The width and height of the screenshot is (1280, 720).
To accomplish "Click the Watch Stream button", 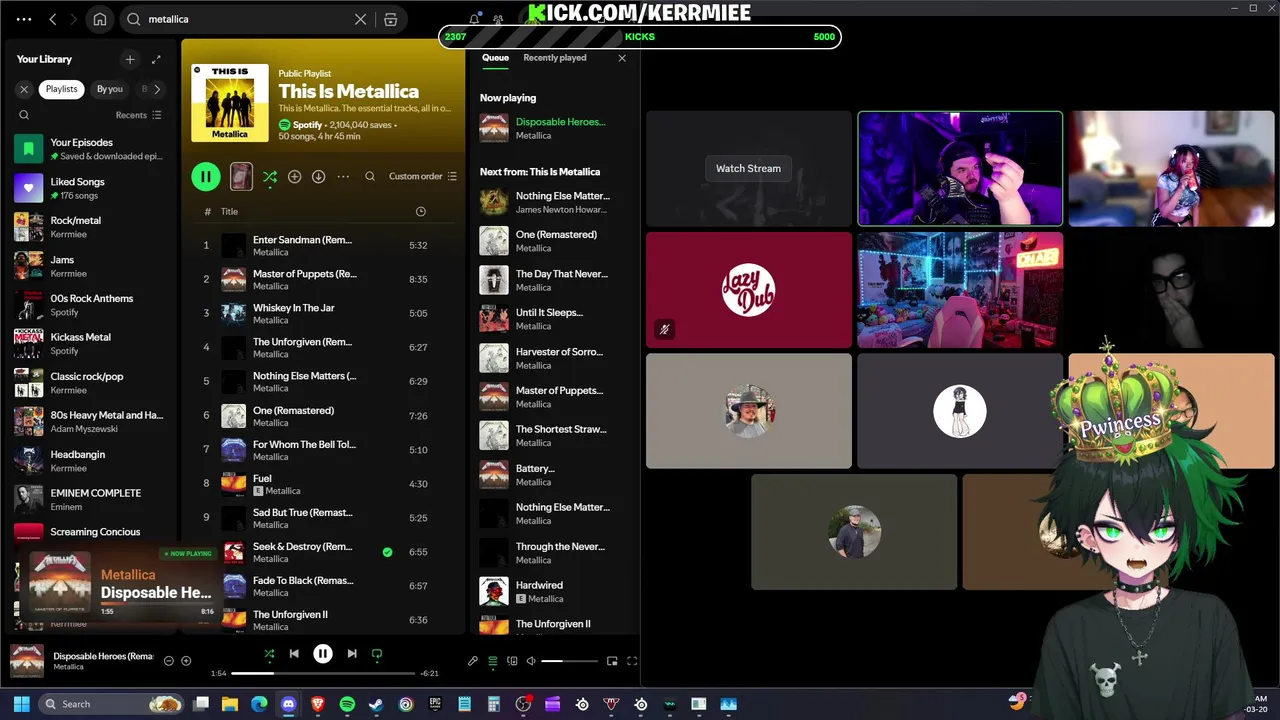I will 748,168.
